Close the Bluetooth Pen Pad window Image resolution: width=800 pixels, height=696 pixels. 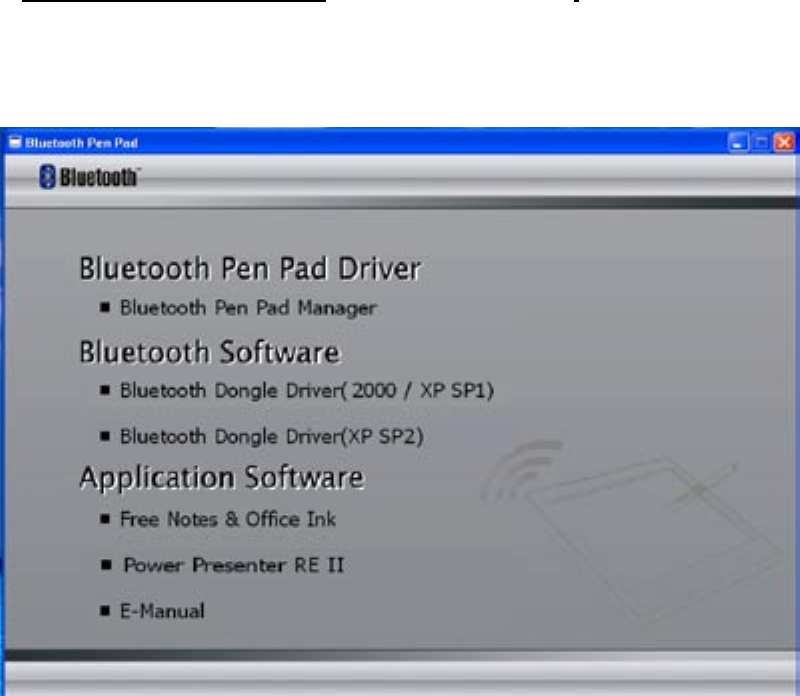(x=784, y=142)
